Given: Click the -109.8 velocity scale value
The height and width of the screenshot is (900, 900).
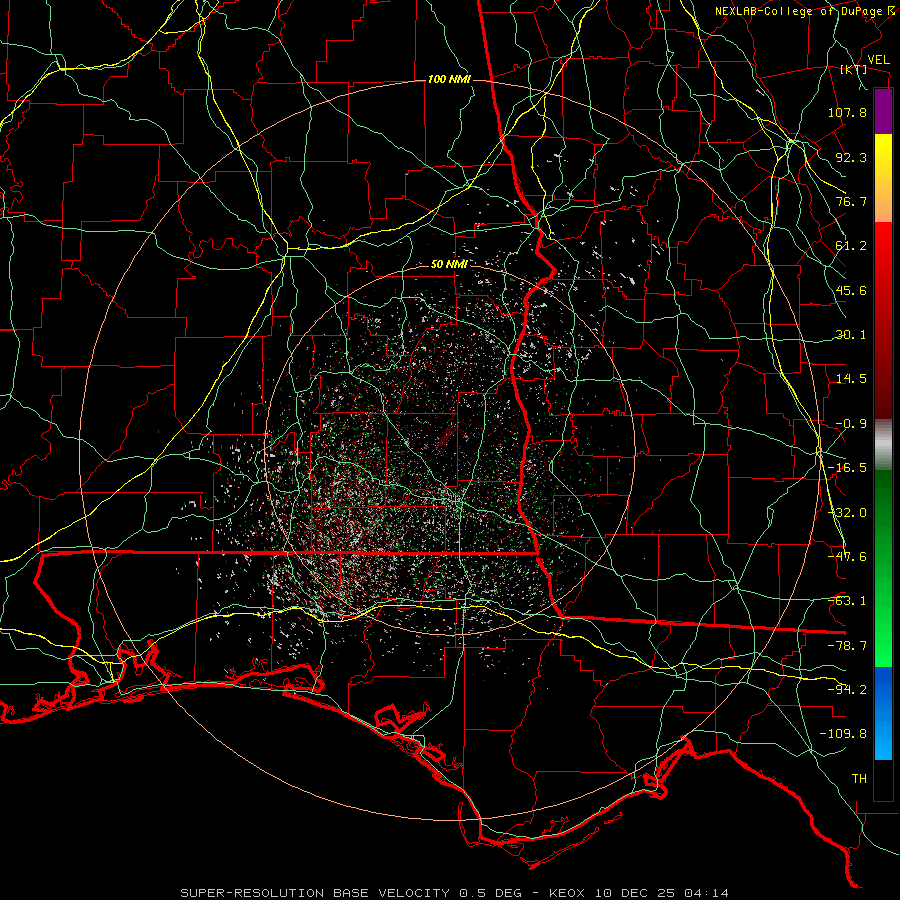Looking at the screenshot, I should [843, 734].
